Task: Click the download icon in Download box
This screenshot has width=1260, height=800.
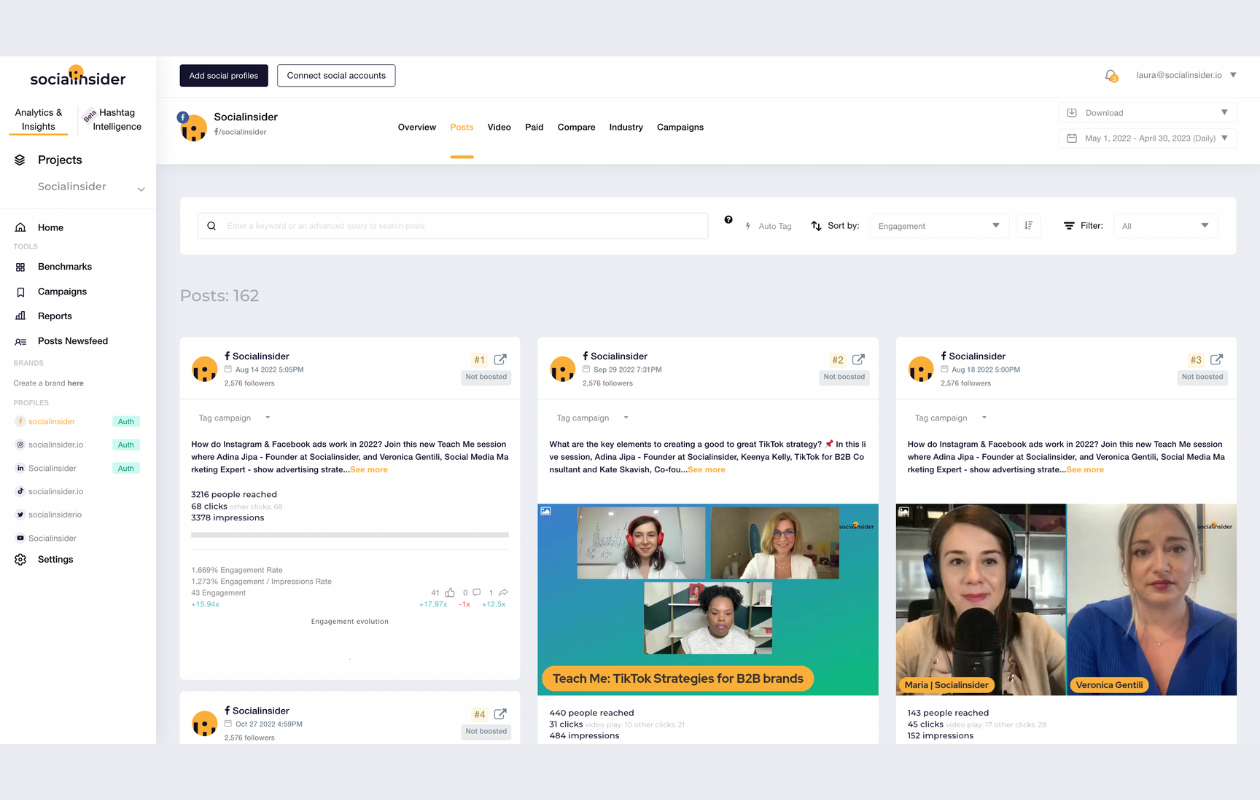Action: (1072, 113)
